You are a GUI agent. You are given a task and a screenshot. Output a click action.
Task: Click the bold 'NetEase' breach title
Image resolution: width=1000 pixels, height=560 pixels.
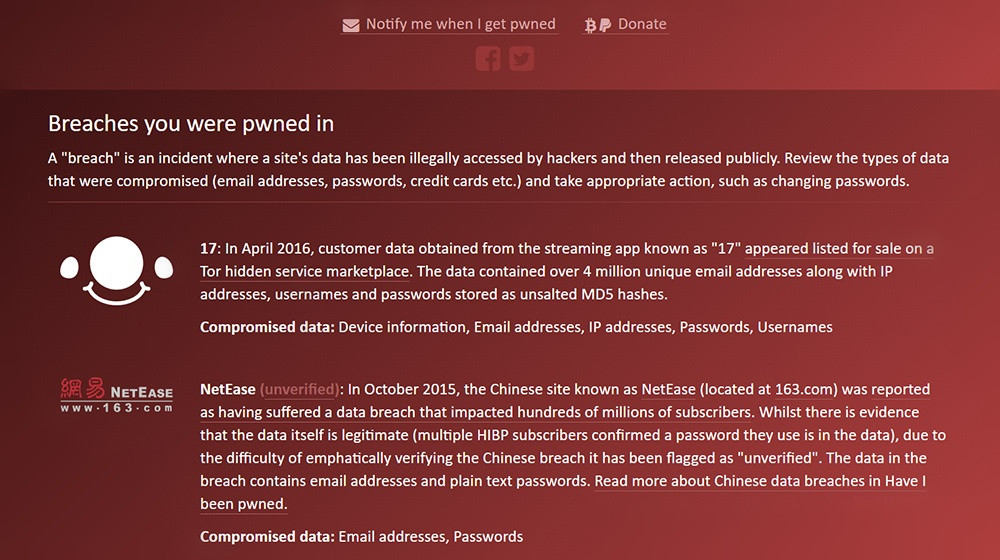(x=228, y=389)
